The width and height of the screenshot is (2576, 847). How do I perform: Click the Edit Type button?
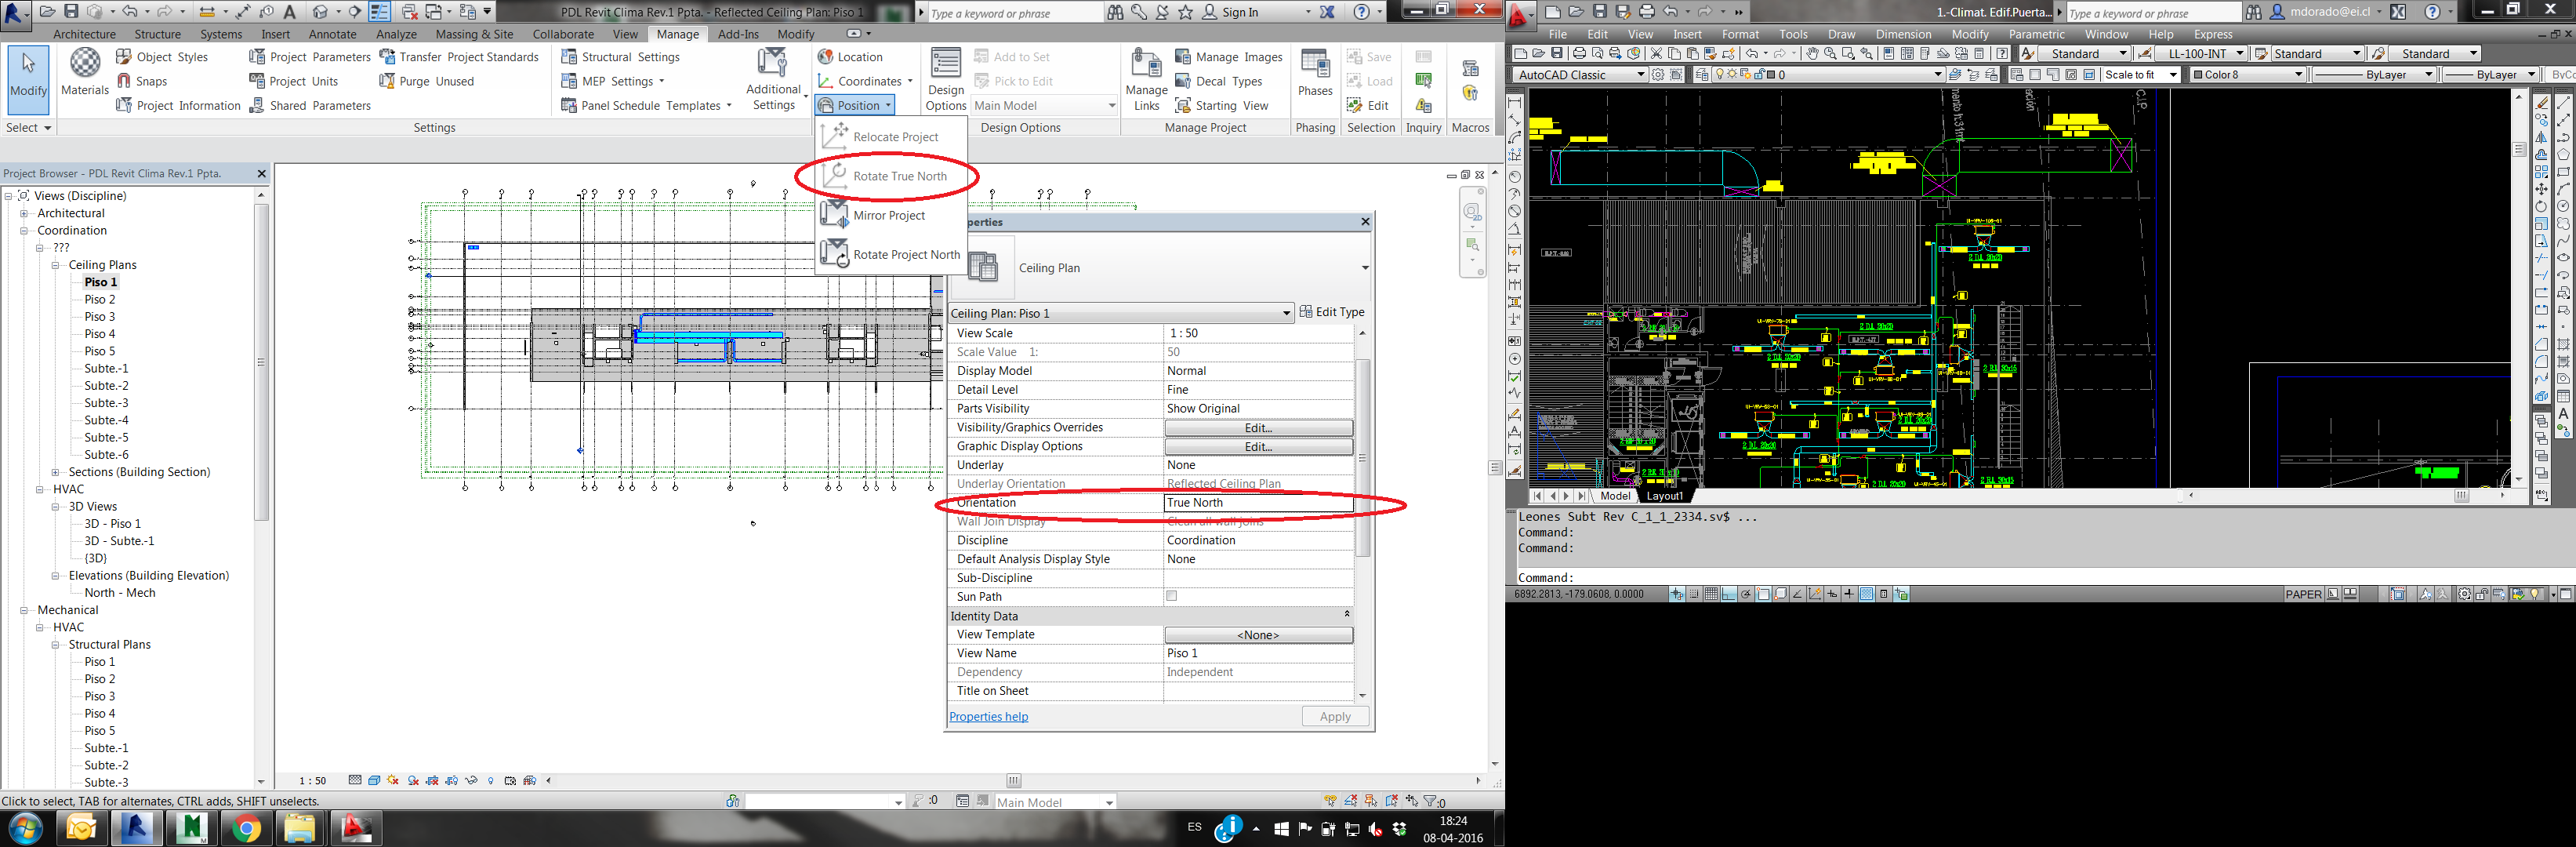(x=1332, y=312)
